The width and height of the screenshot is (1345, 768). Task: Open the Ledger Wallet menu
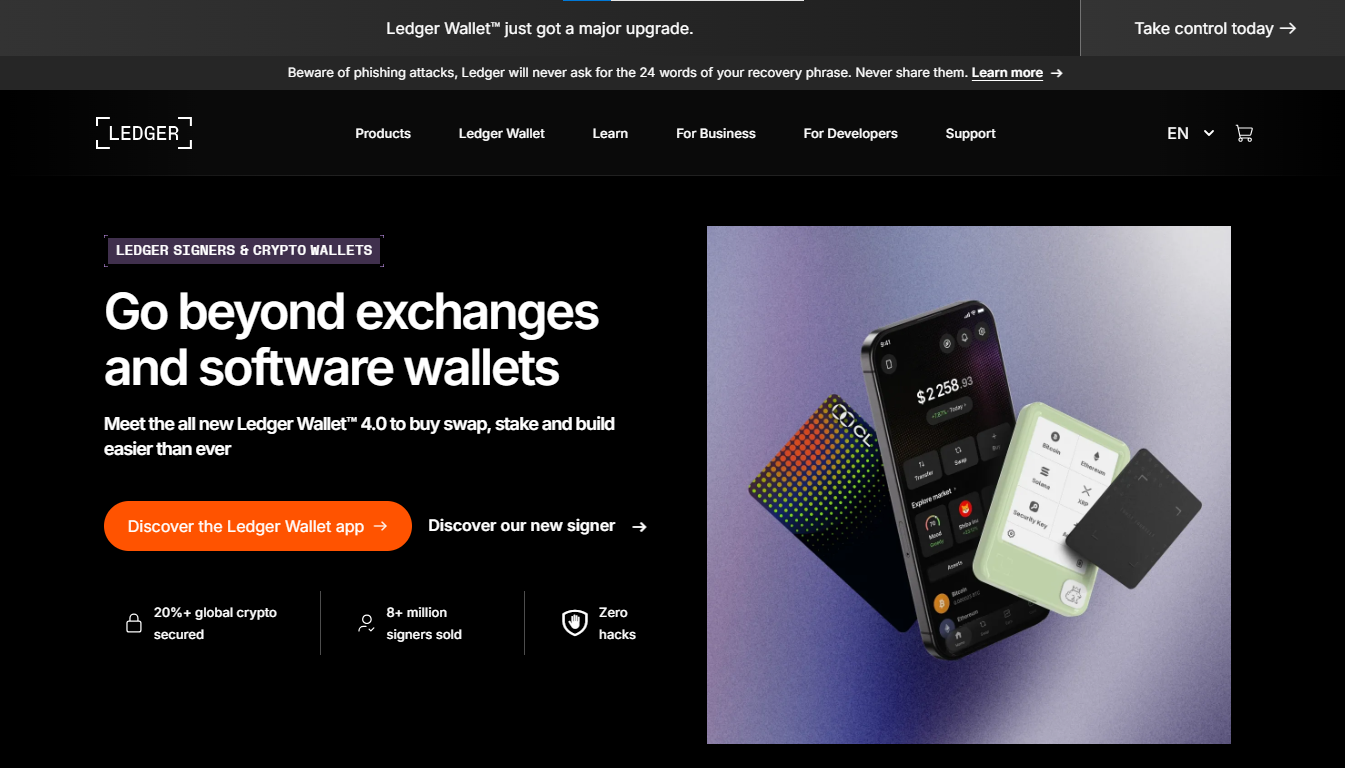pos(502,133)
